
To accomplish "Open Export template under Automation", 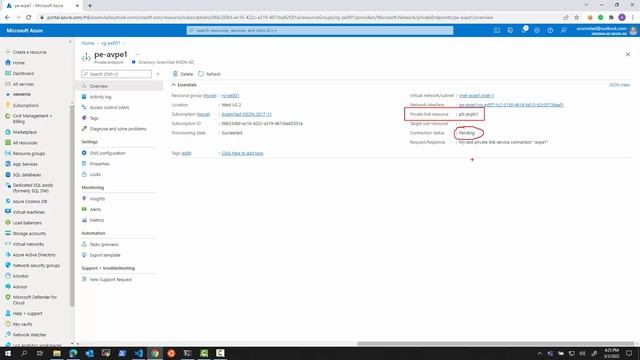I will [105, 255].
